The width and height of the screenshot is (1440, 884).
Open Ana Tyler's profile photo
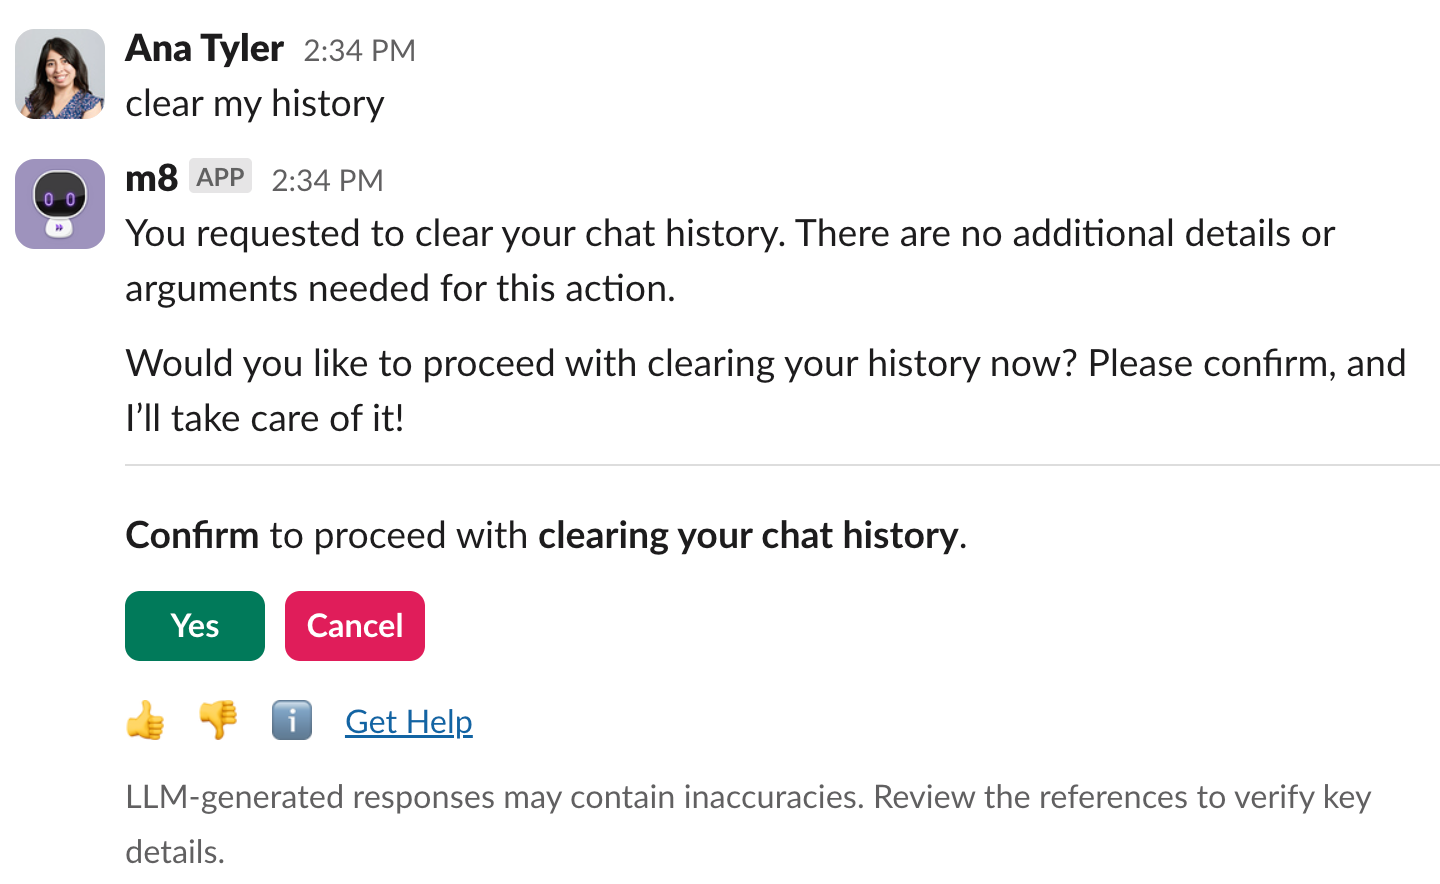tap(60, 74)
